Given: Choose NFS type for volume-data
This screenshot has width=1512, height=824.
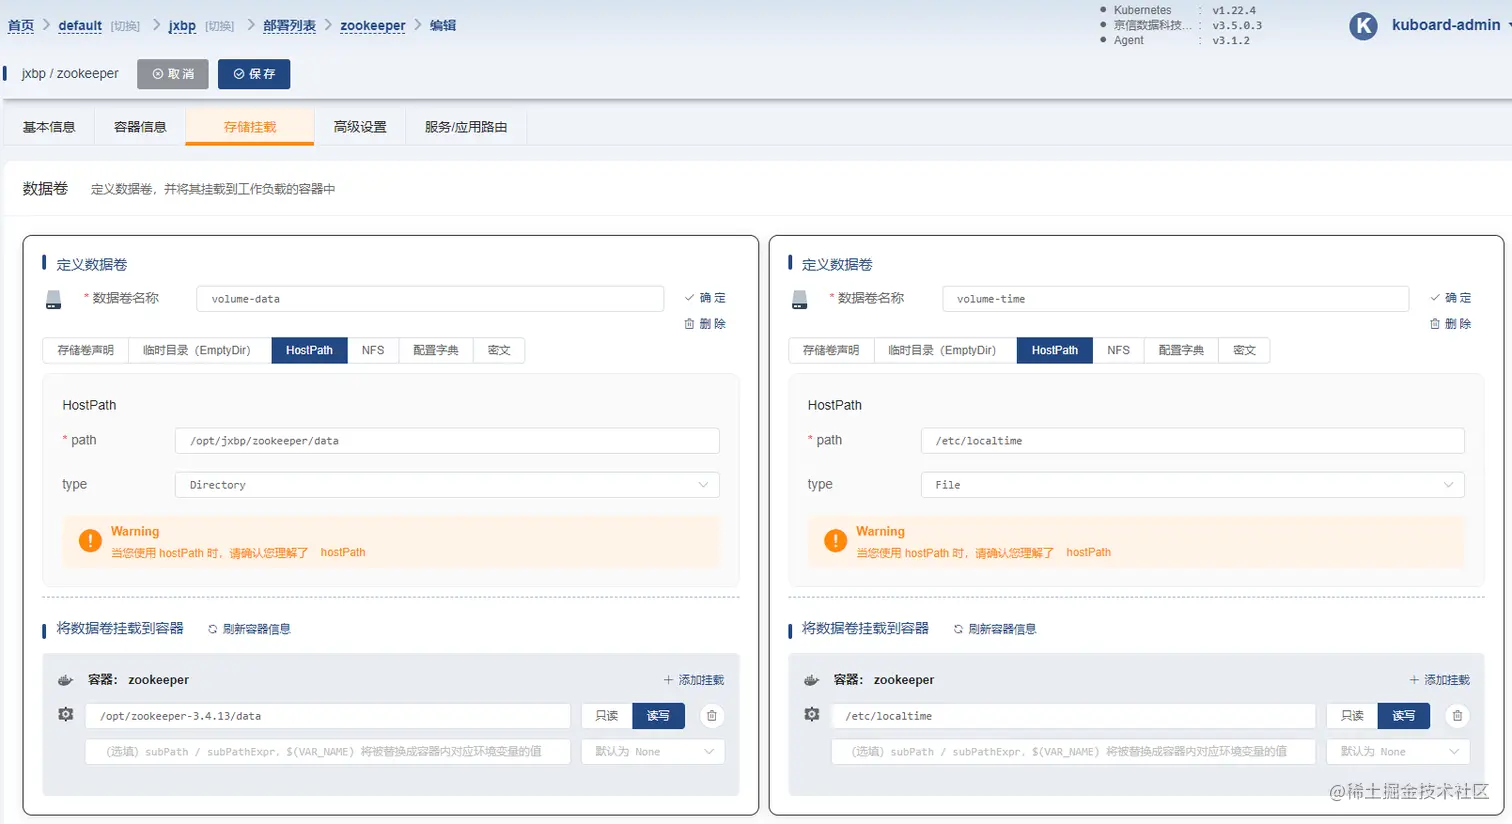Looking at the screenshot, I should [x=373, y=350].
